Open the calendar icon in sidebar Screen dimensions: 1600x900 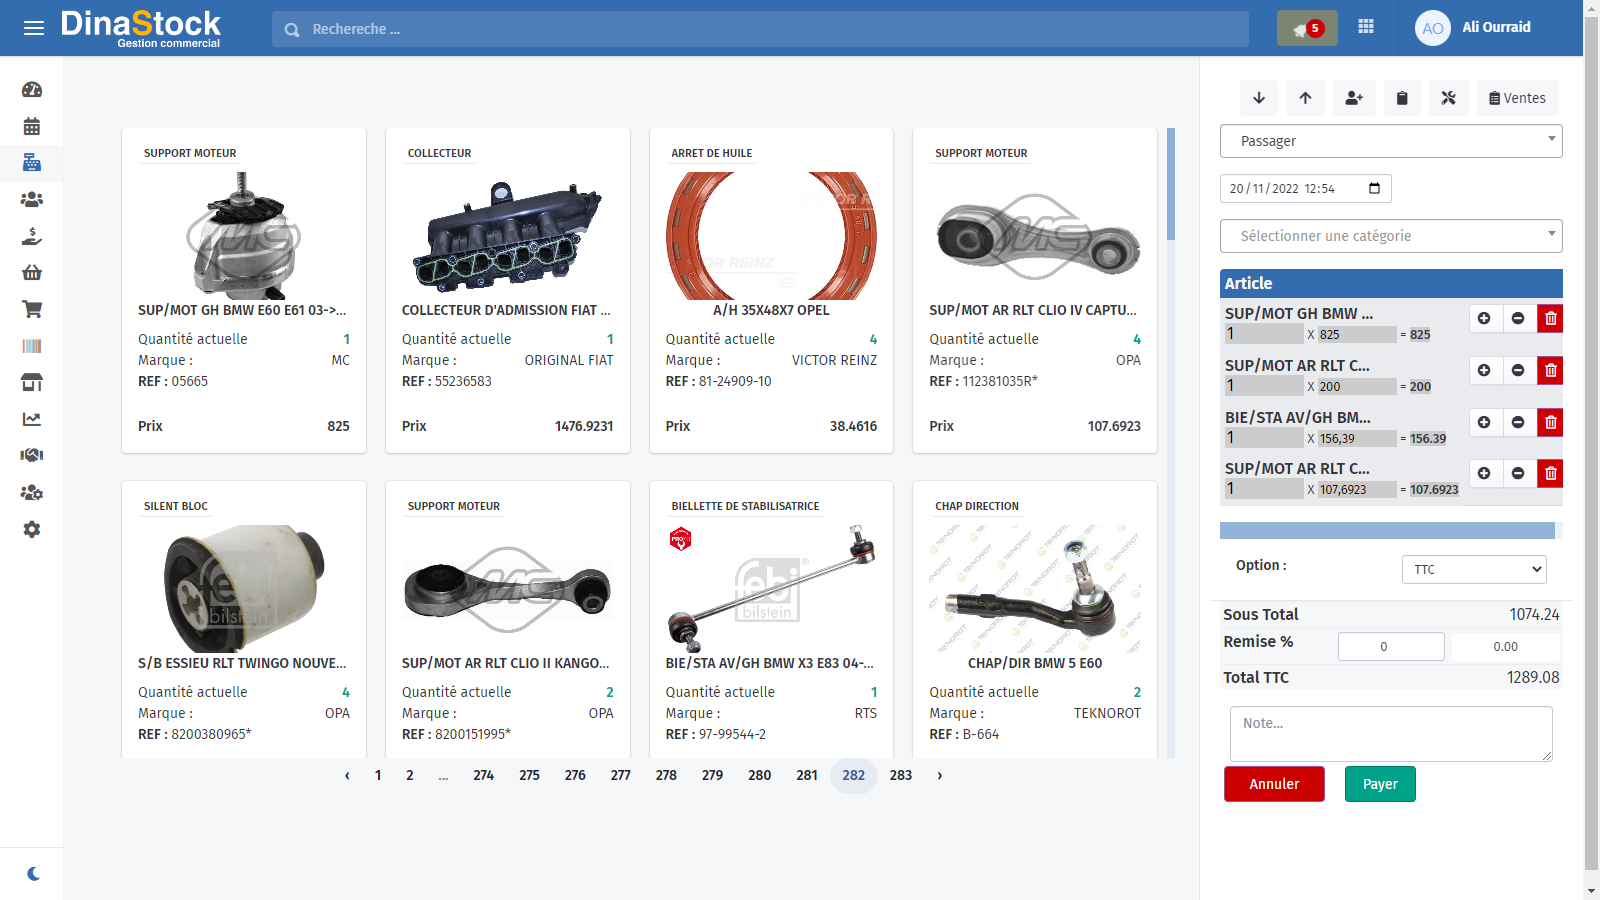[x=32, y=126]
